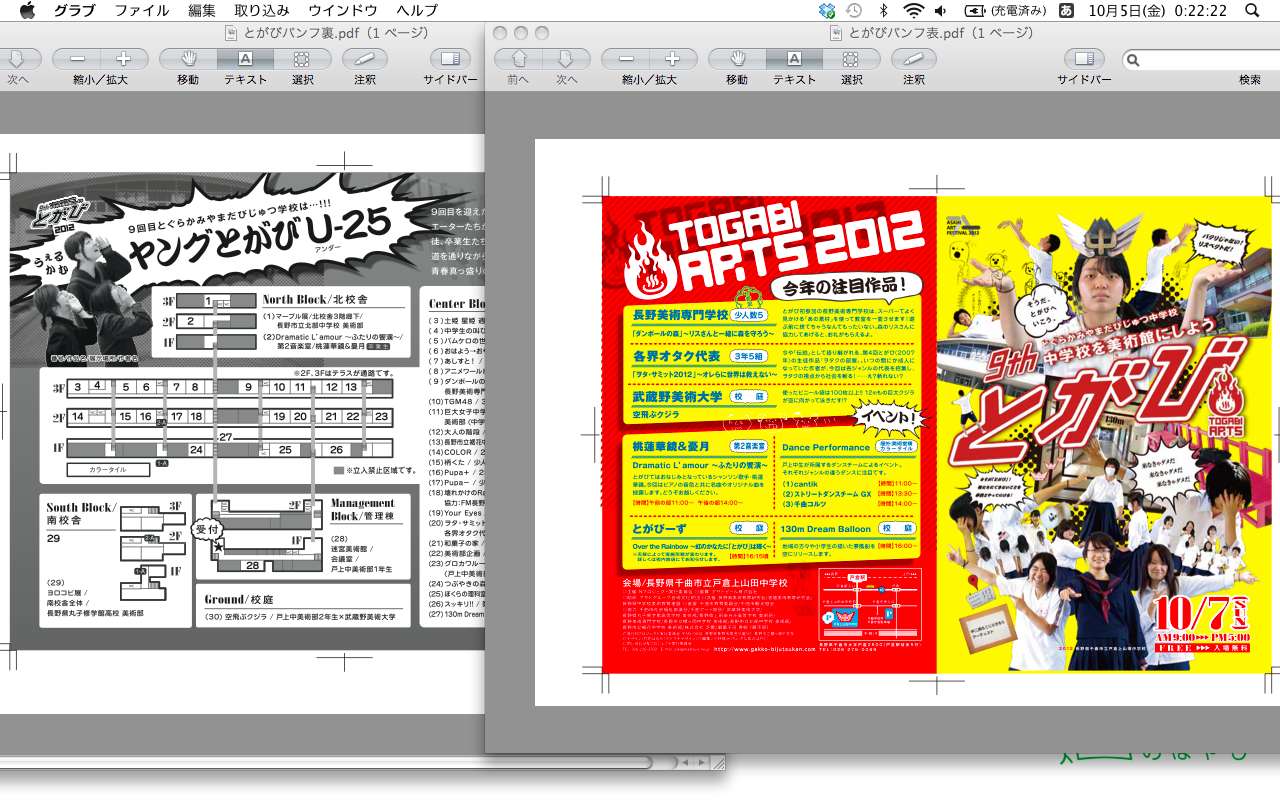This screenshot has width=1280, height=800.
Task: Open the 編集 menu
Action: pyautogui.click(x=202, y=11)
